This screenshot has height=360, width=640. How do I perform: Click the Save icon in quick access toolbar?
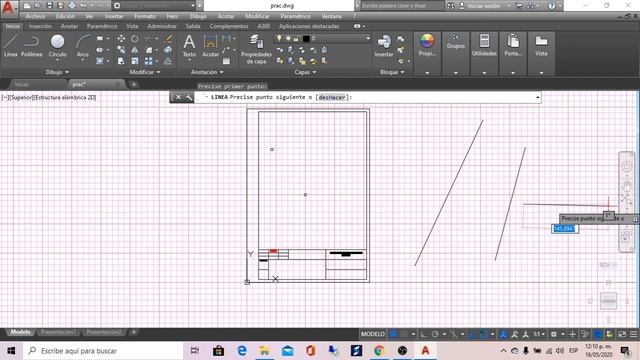tap(49, 6)
